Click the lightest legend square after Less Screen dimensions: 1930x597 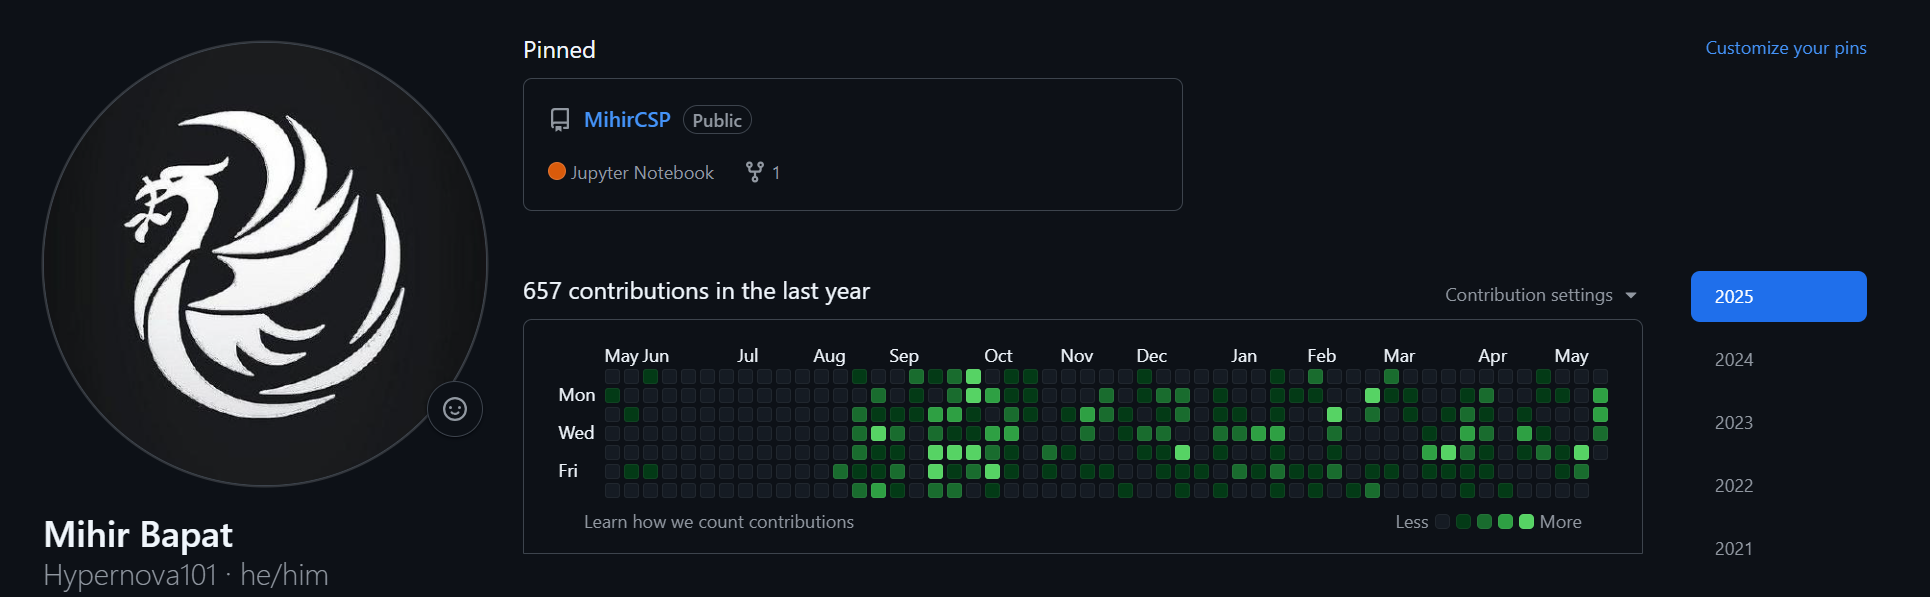(1442, 521)
